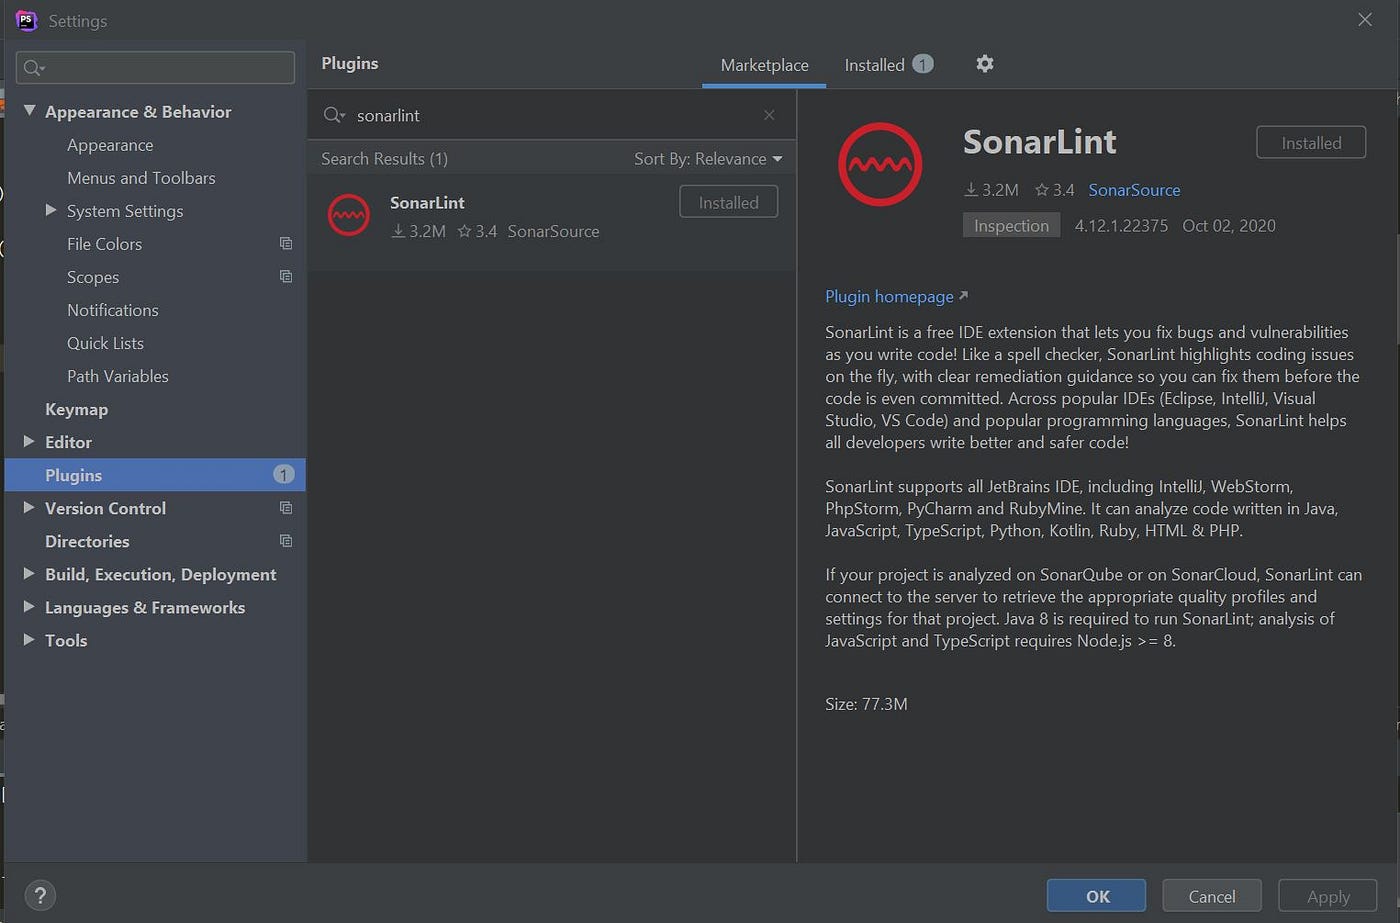Open Scopes settings page
Screen dimensions: 1400x923
click(93, 277)
